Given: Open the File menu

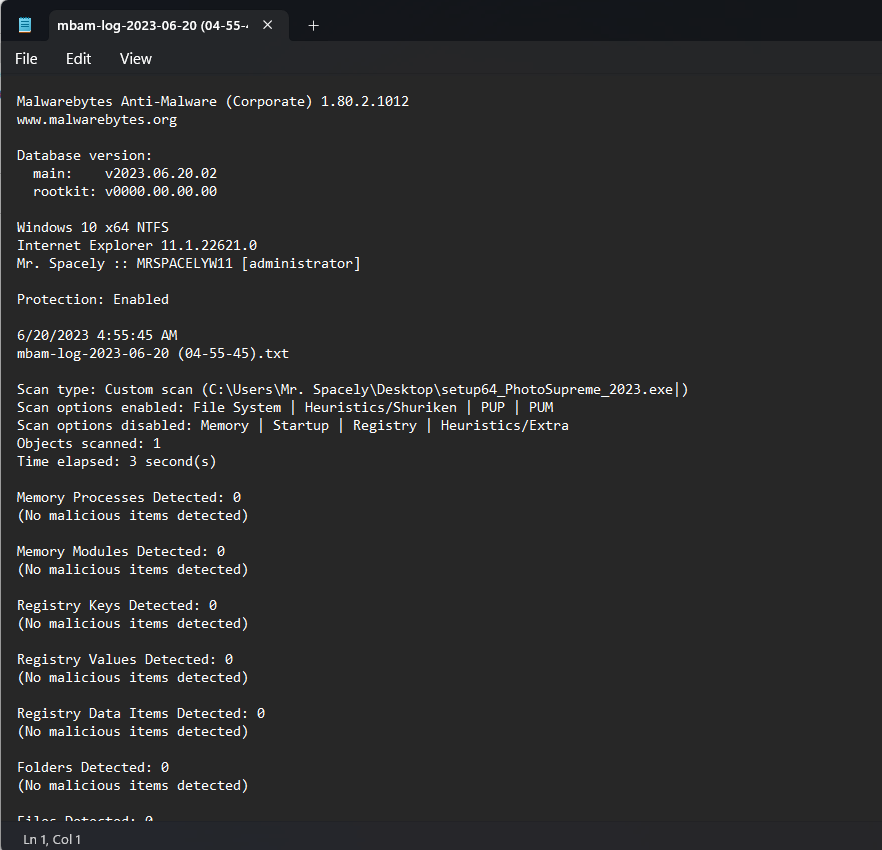Looking at the screenshot, I should coord(26,59).
